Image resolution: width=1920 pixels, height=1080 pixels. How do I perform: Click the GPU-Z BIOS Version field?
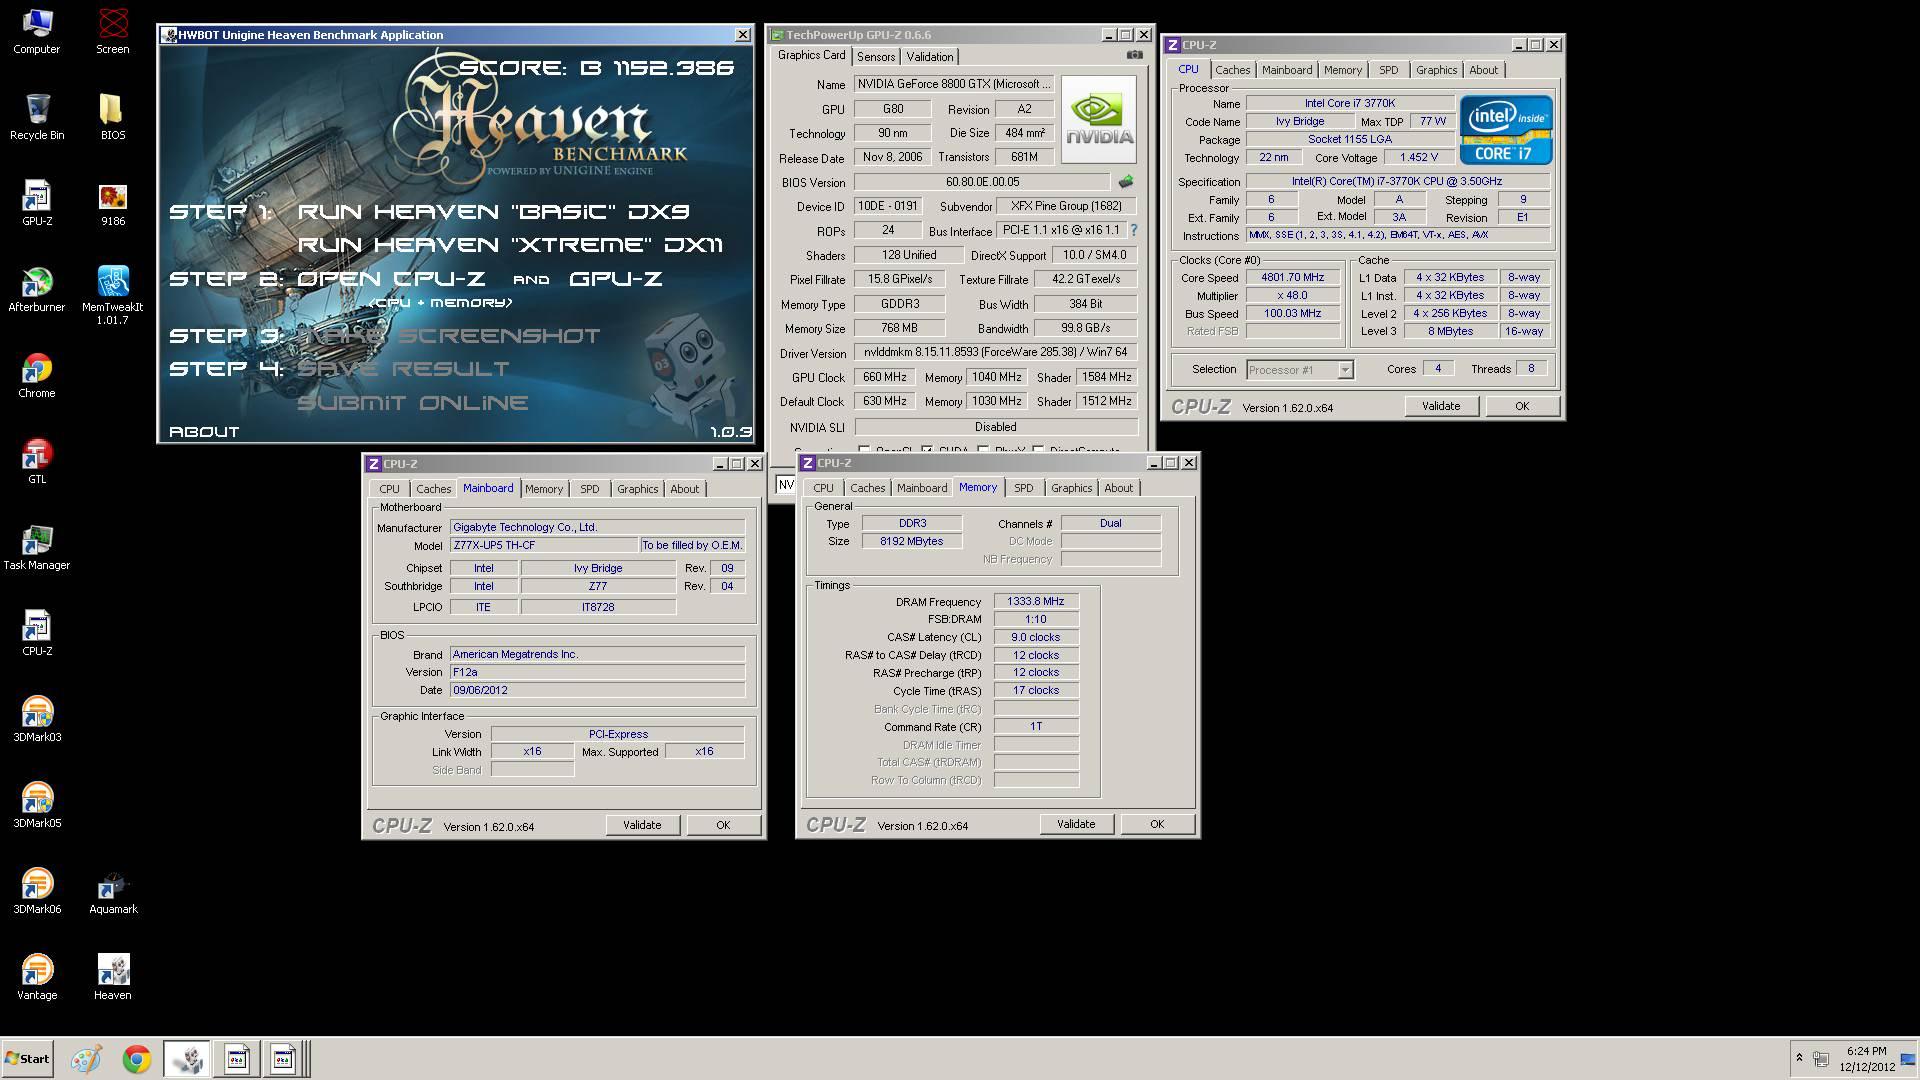(x=982, y=182)
